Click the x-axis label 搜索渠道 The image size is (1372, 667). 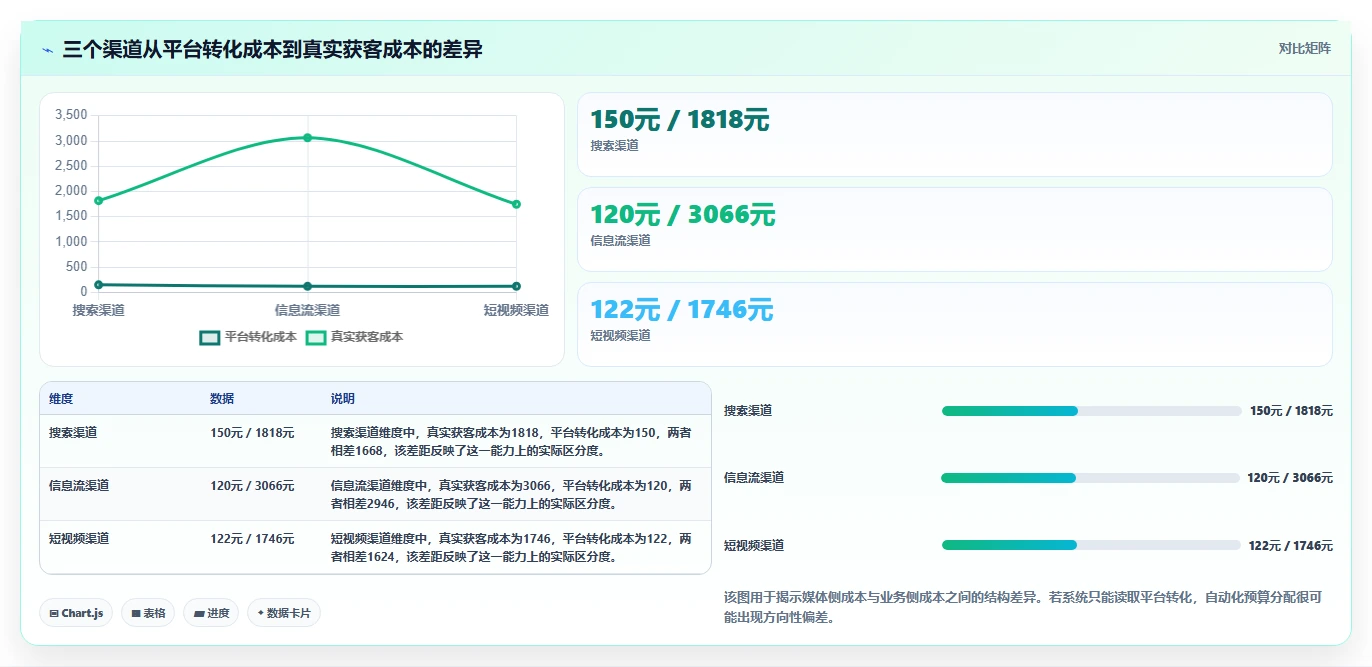click(99, 311)
